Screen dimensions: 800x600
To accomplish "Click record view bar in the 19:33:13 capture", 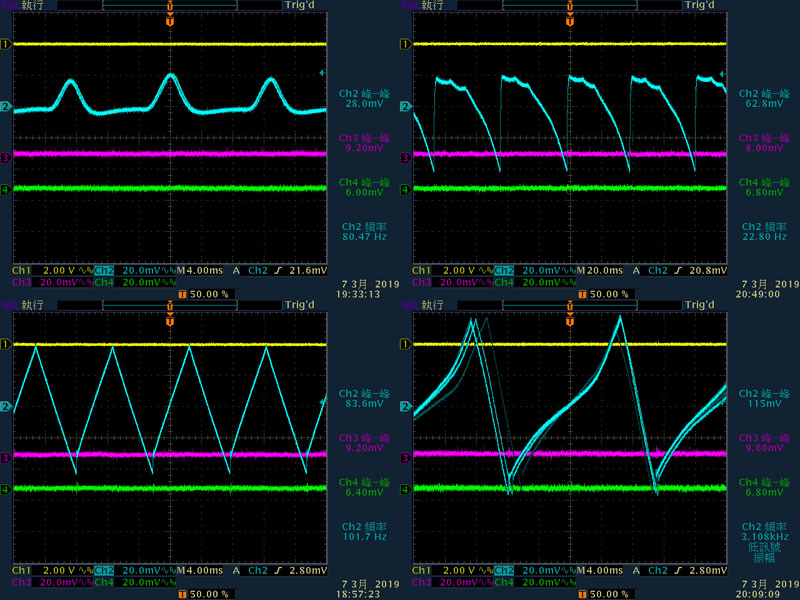I will click(170, 6).
